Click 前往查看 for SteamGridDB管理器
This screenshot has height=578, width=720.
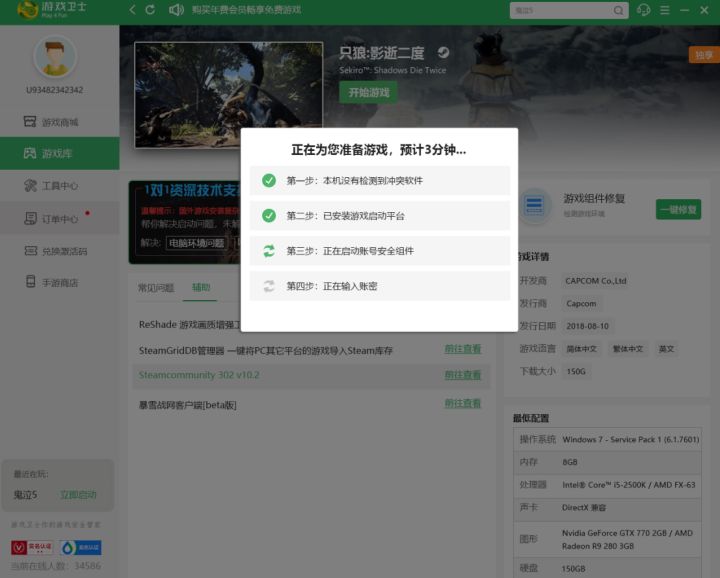coord(462,349)
